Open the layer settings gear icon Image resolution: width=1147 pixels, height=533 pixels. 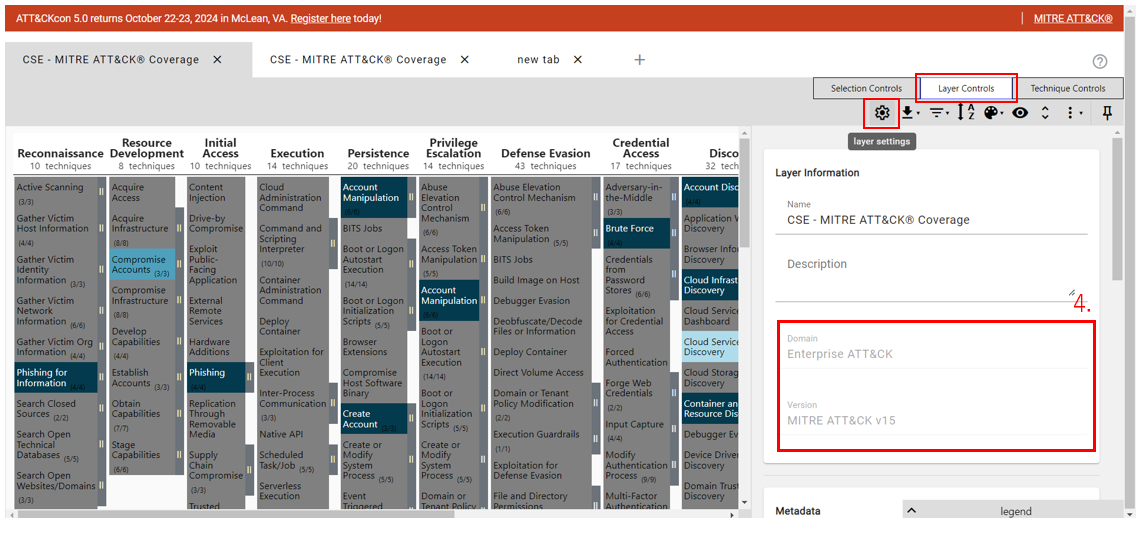click(881, 113)
